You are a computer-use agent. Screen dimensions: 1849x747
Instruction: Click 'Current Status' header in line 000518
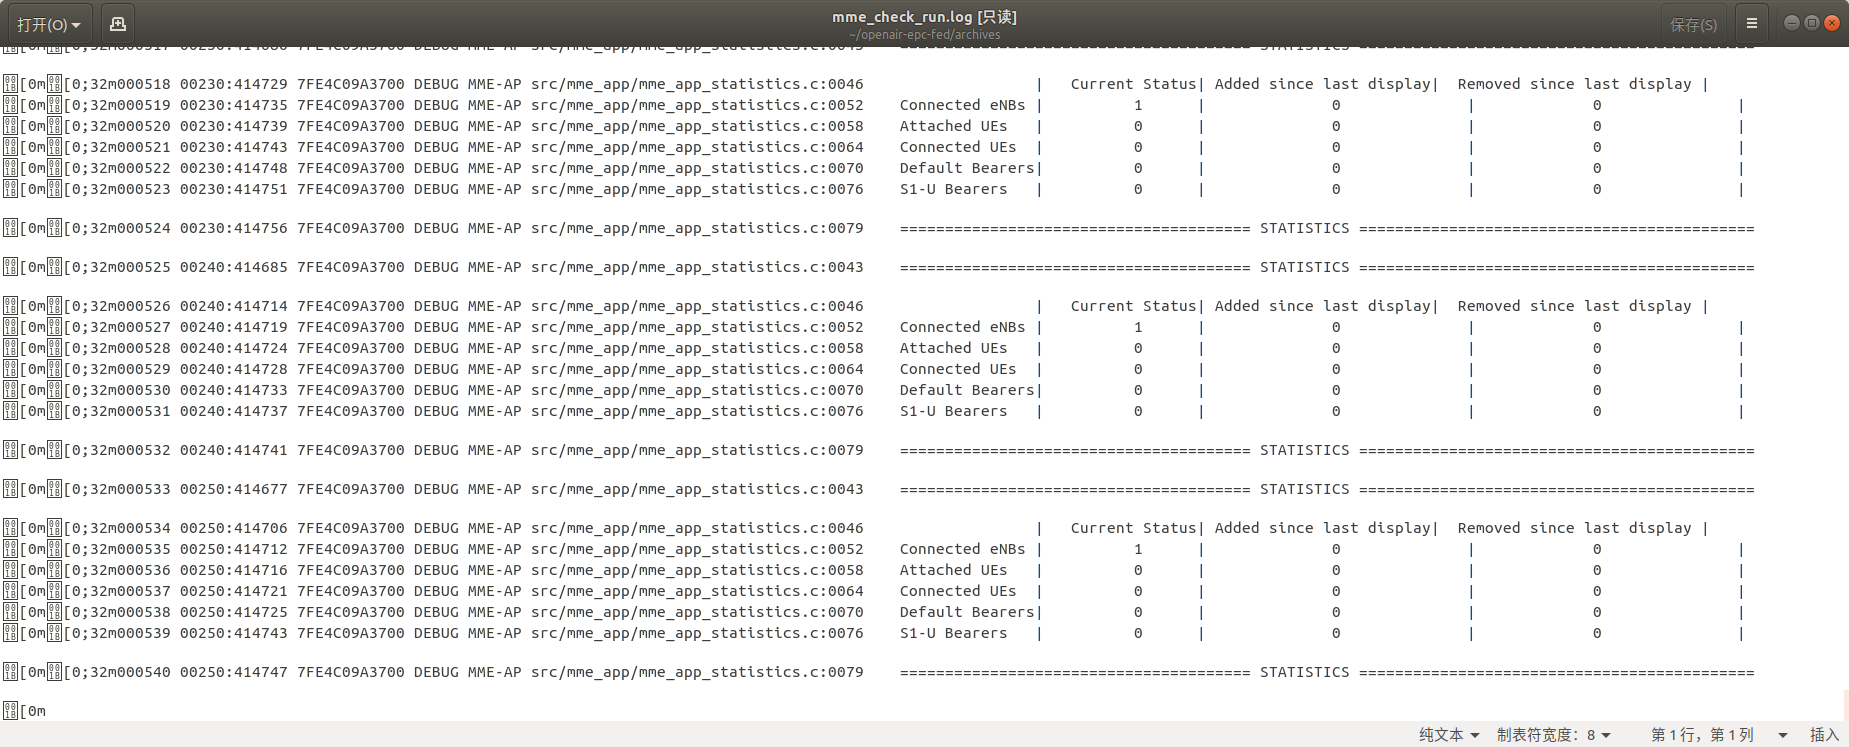point(1133,84)
